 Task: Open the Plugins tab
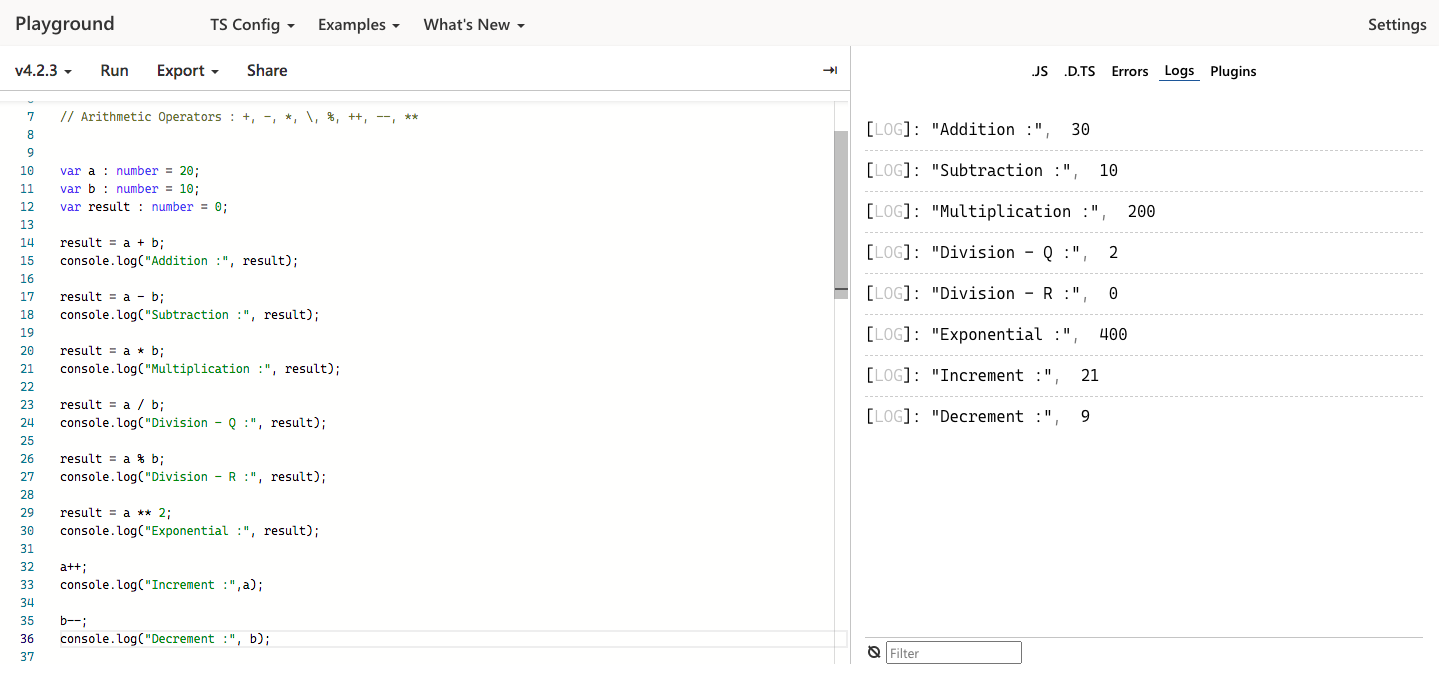[x=1233, y=72]
